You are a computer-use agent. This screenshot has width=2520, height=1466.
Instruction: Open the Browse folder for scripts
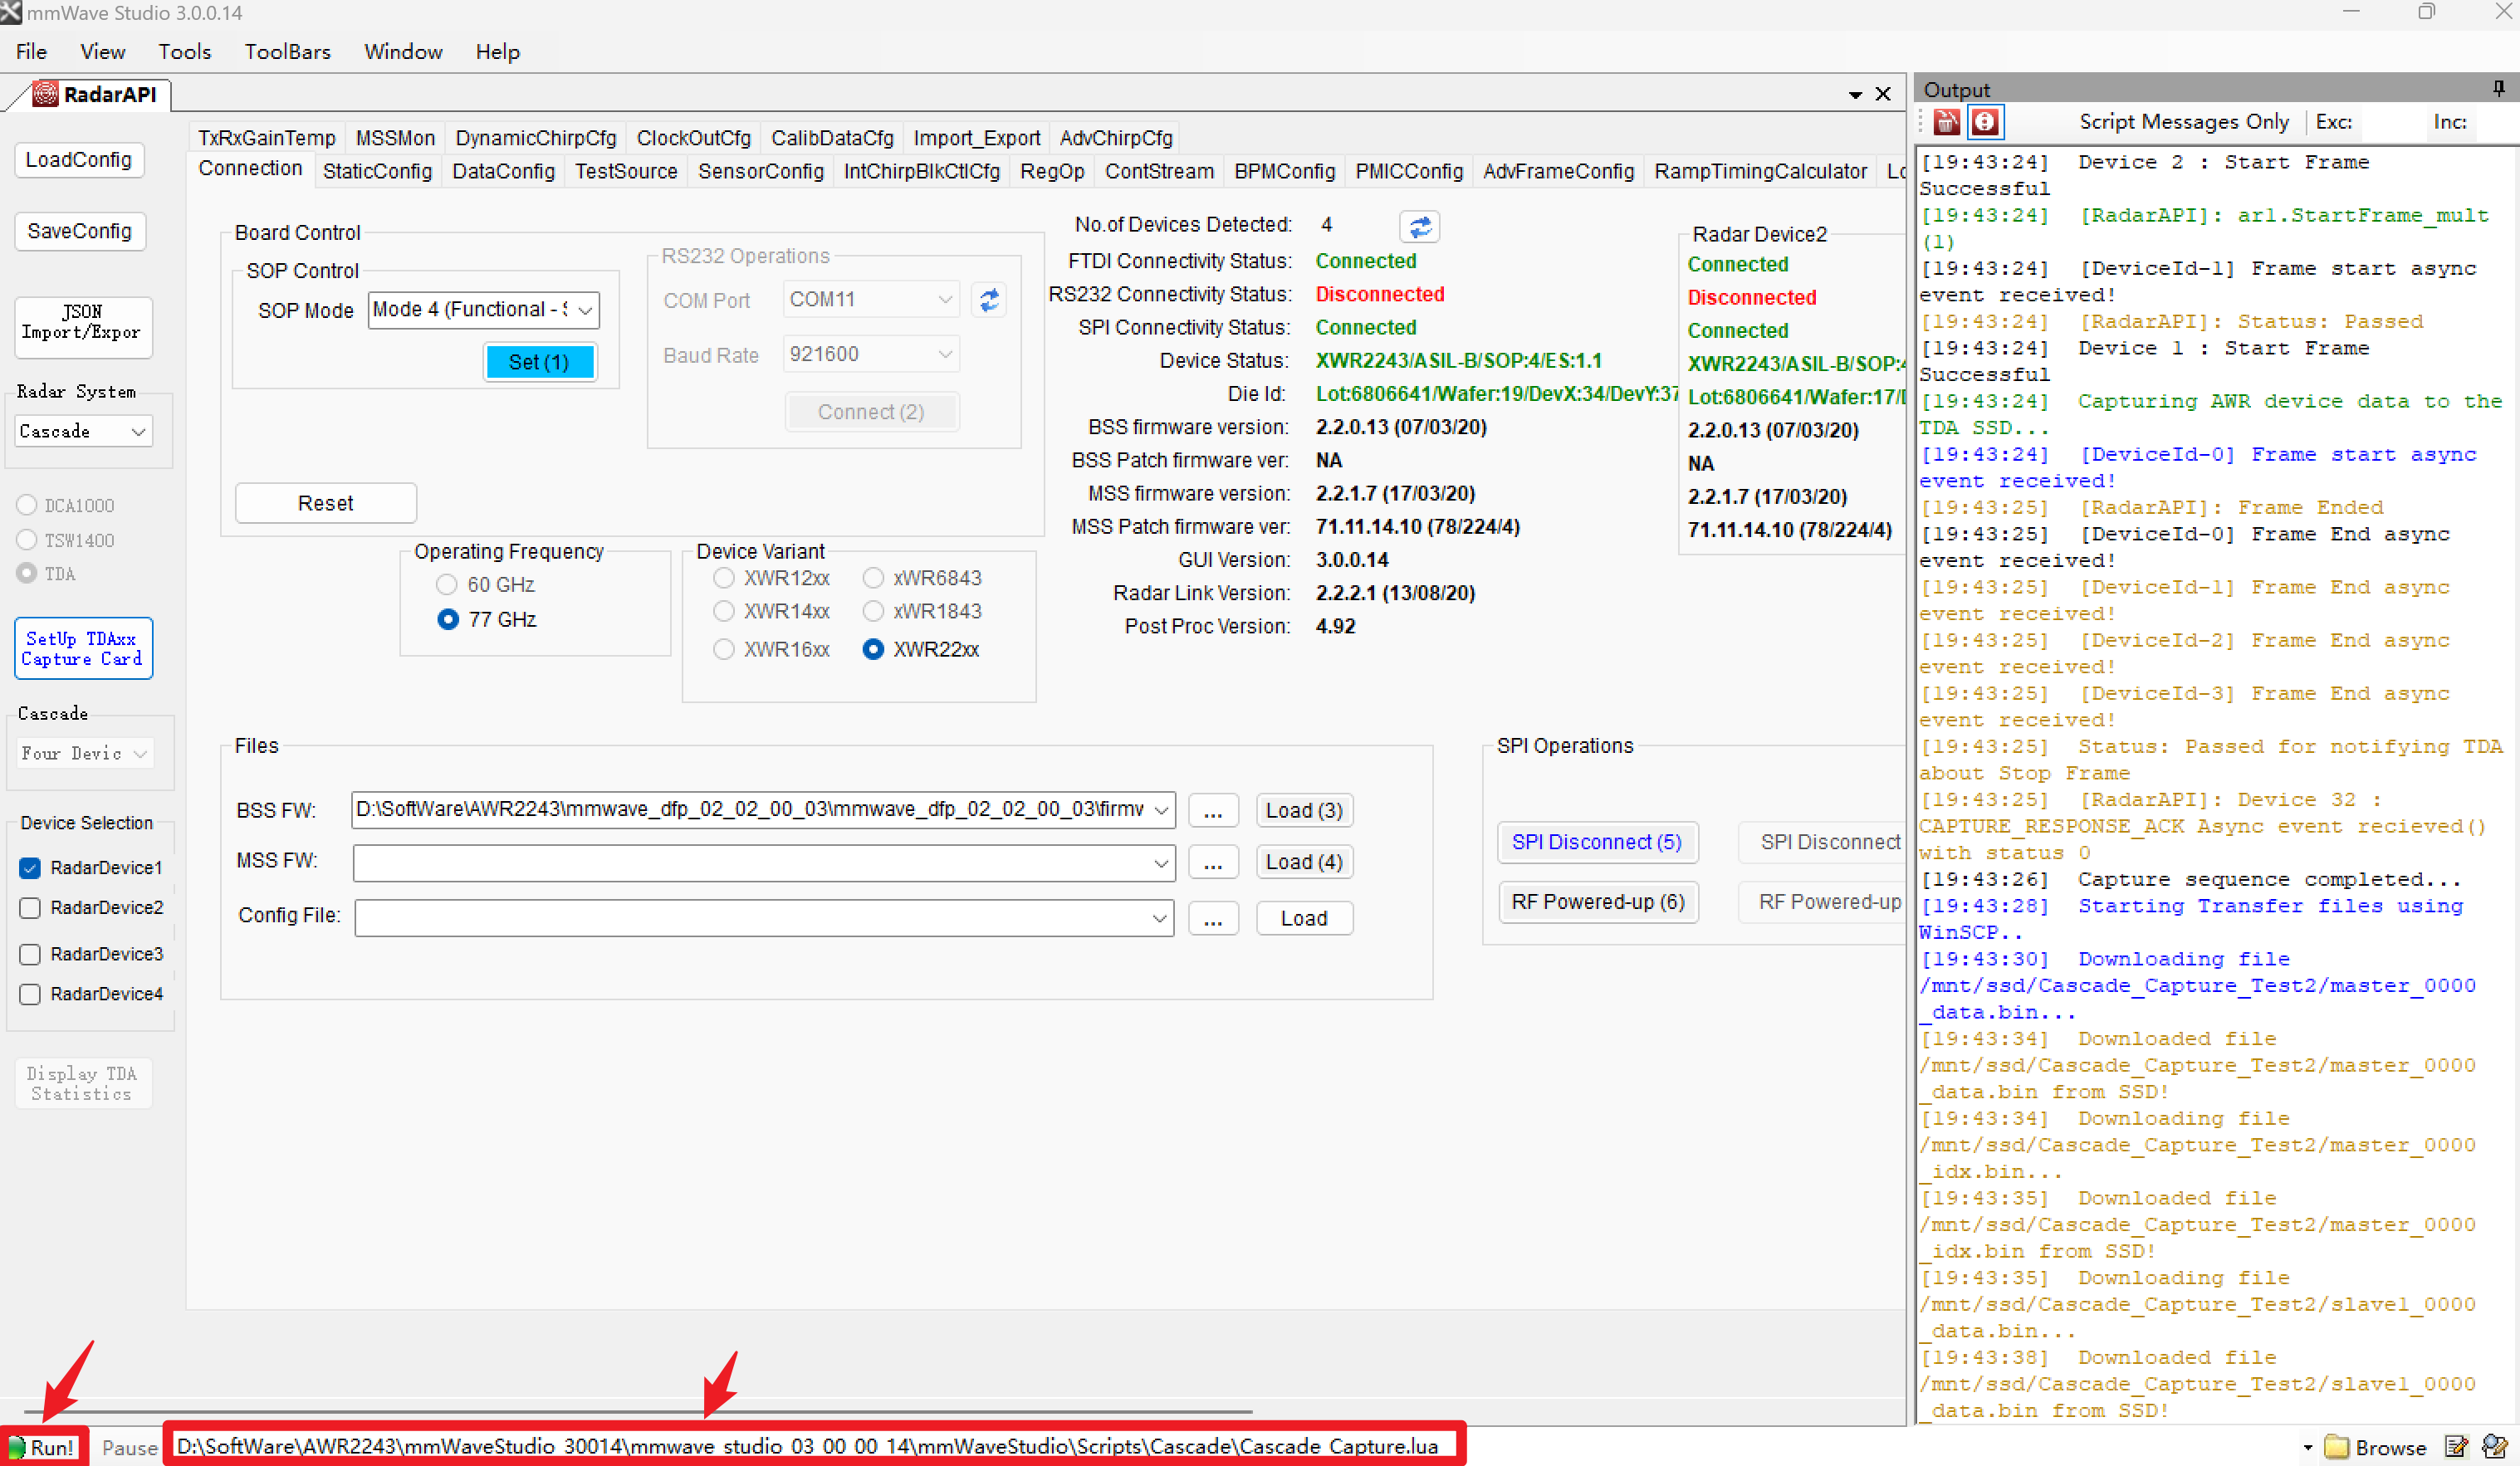pyautogui.click(x=2377, y=1447)
